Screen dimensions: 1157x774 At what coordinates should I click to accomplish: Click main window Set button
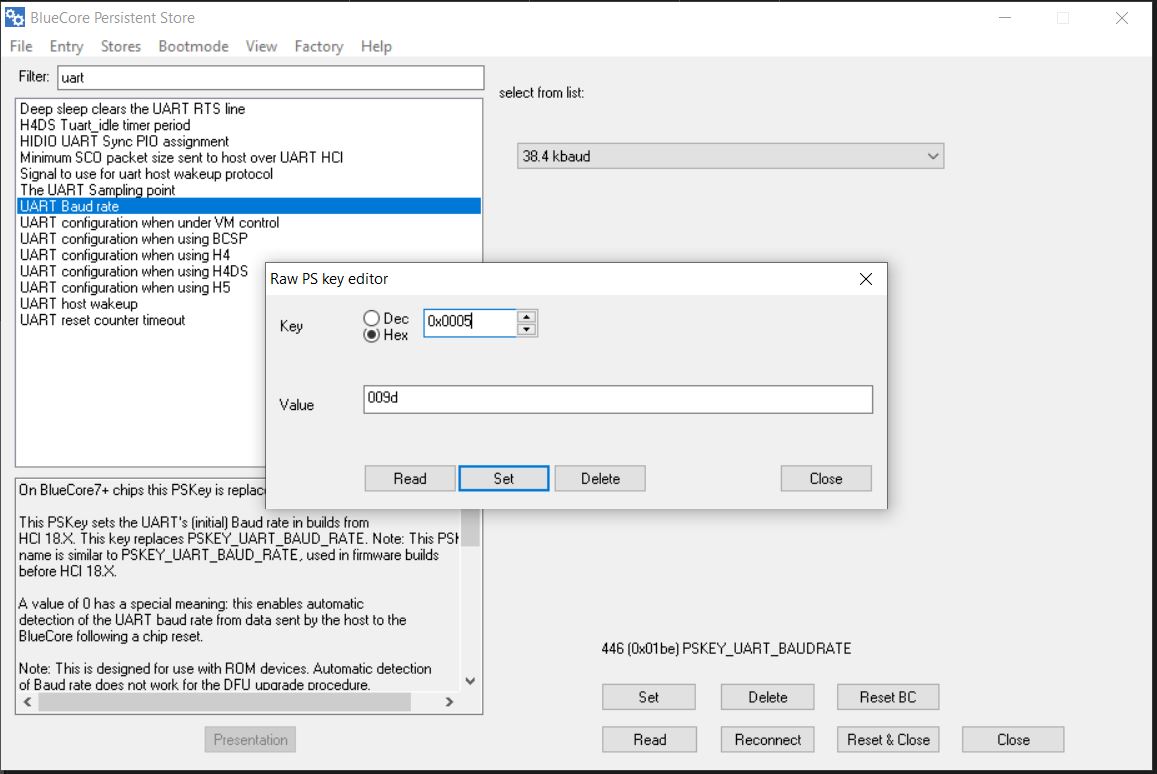(x=649, y=697)
